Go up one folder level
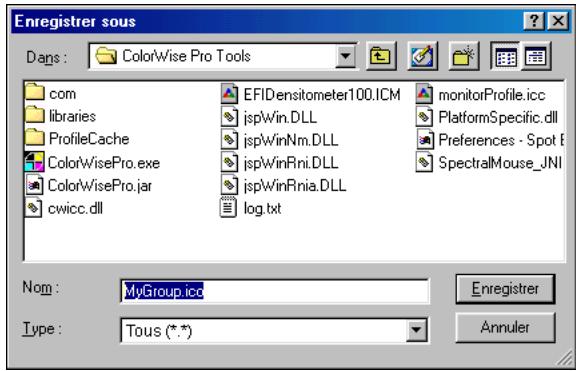The image size is (576, 371). (x=381, y=56)
